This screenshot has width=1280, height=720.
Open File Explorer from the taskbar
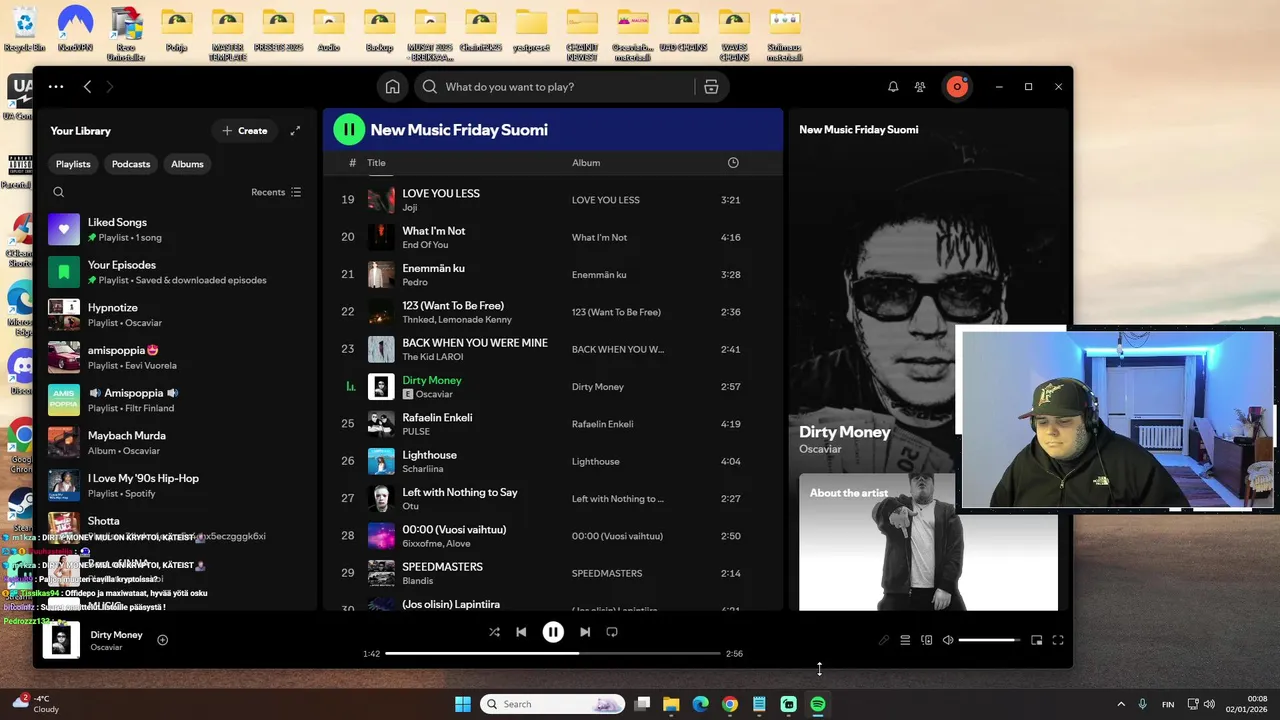(x=671, y=704)
